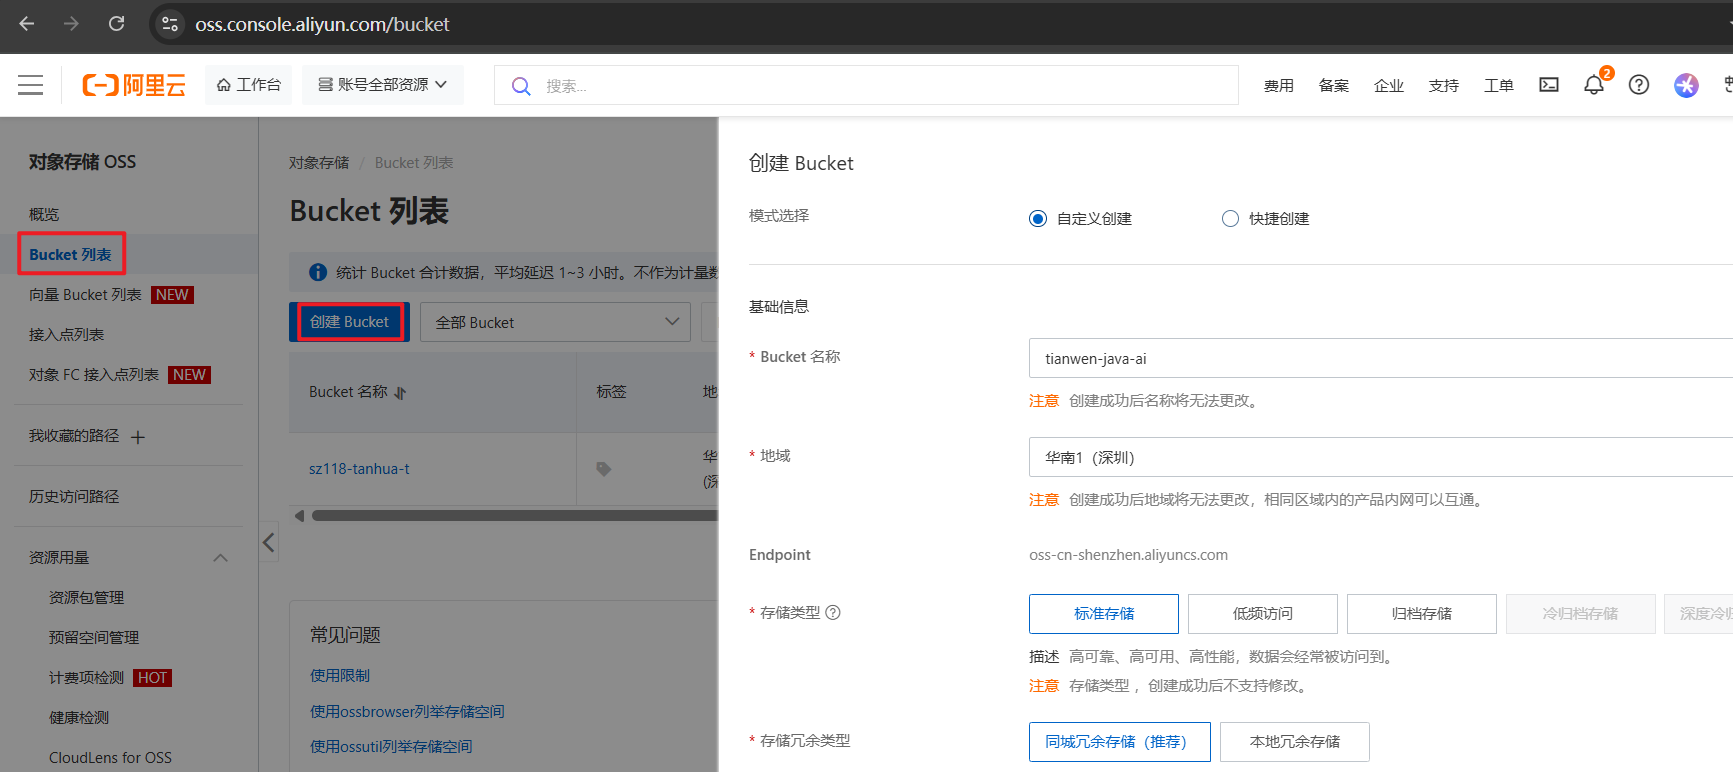Click the Bucket 名称 input field
The width and height of the screenshot is (1733, 772).
click(1380, 358)
